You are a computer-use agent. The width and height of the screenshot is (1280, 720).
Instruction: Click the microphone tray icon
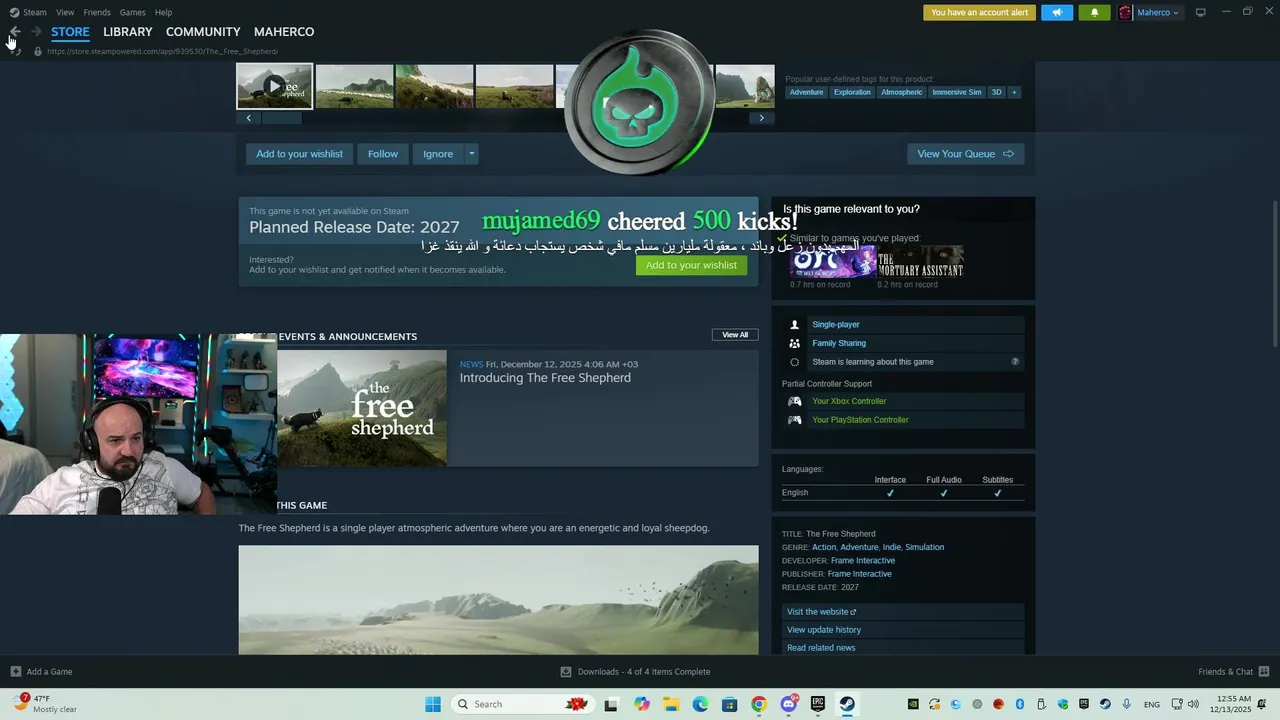(x=1127, y=704)
